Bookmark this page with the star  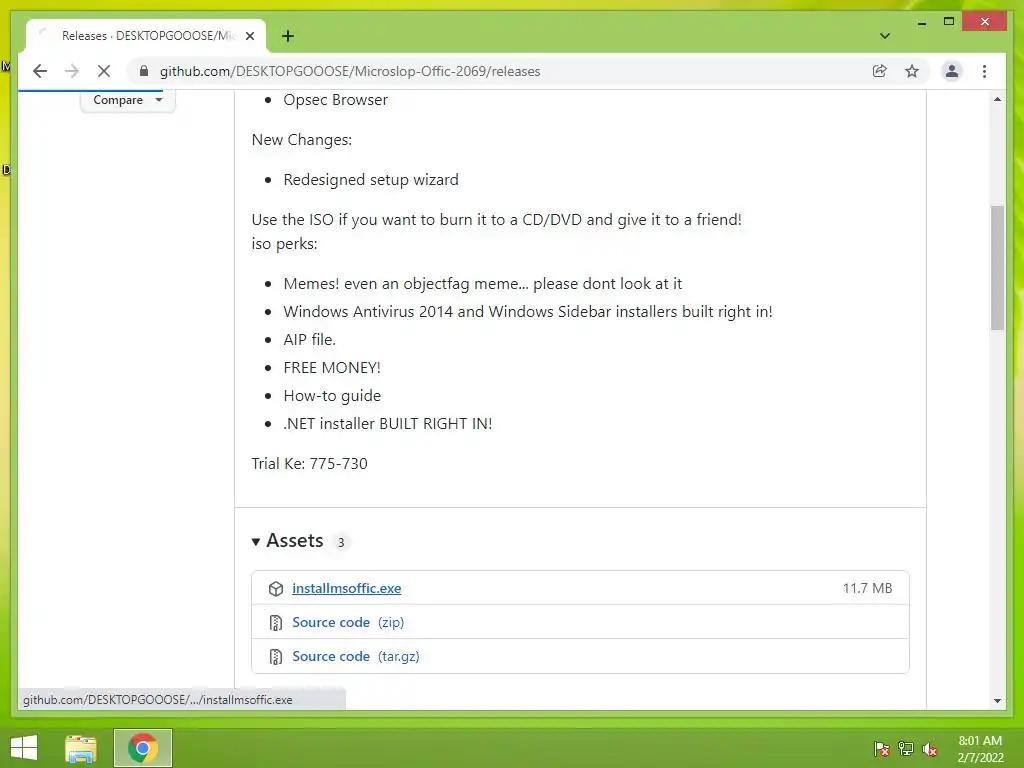click(912, 71)
